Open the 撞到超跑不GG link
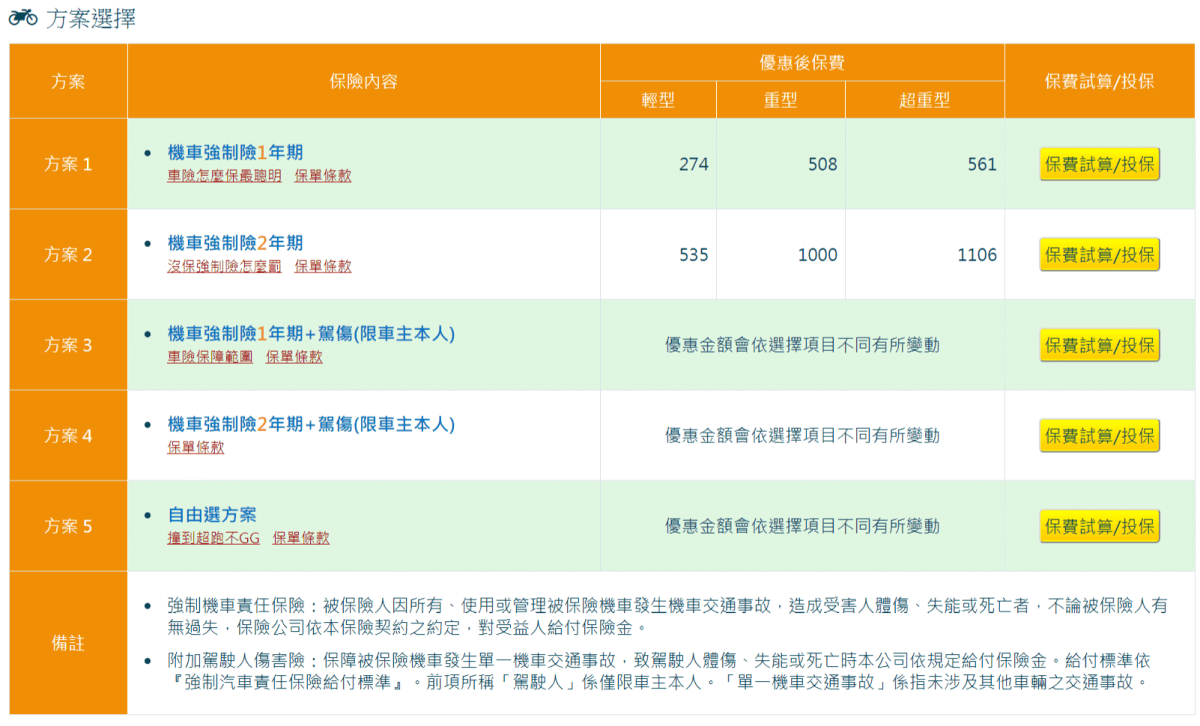 pos(213,537)
